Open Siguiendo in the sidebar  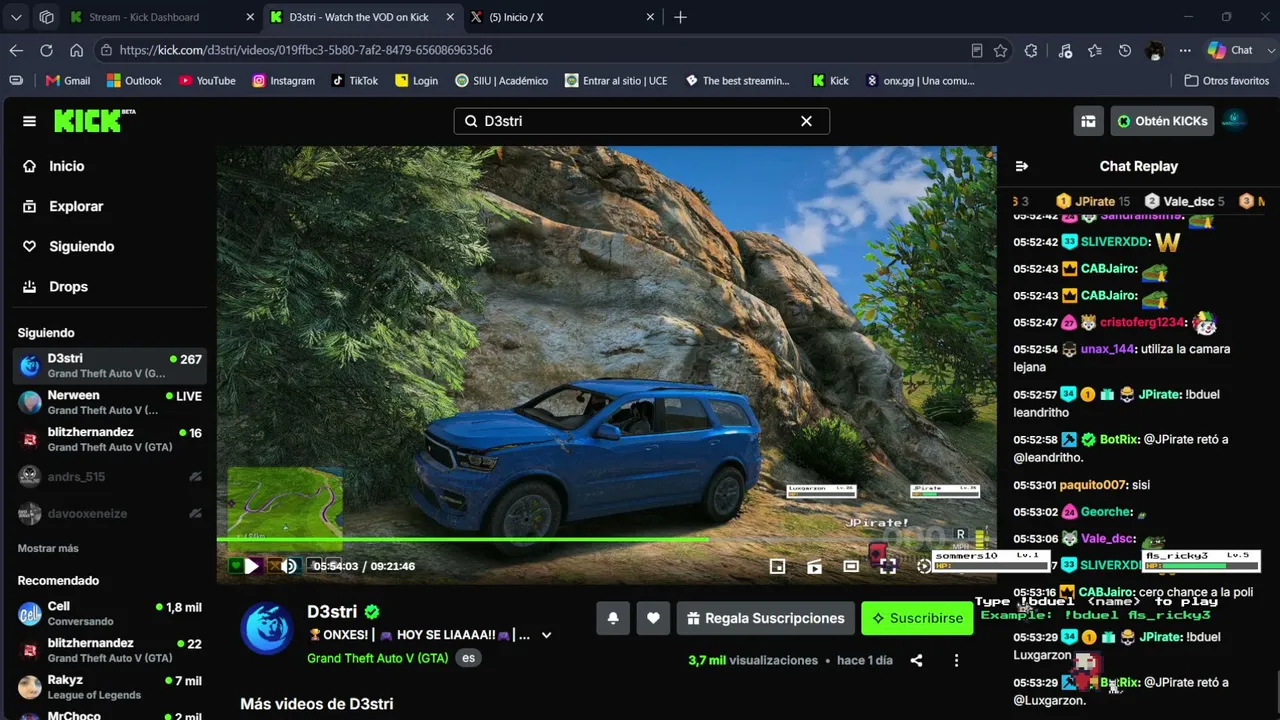[82, 246]
